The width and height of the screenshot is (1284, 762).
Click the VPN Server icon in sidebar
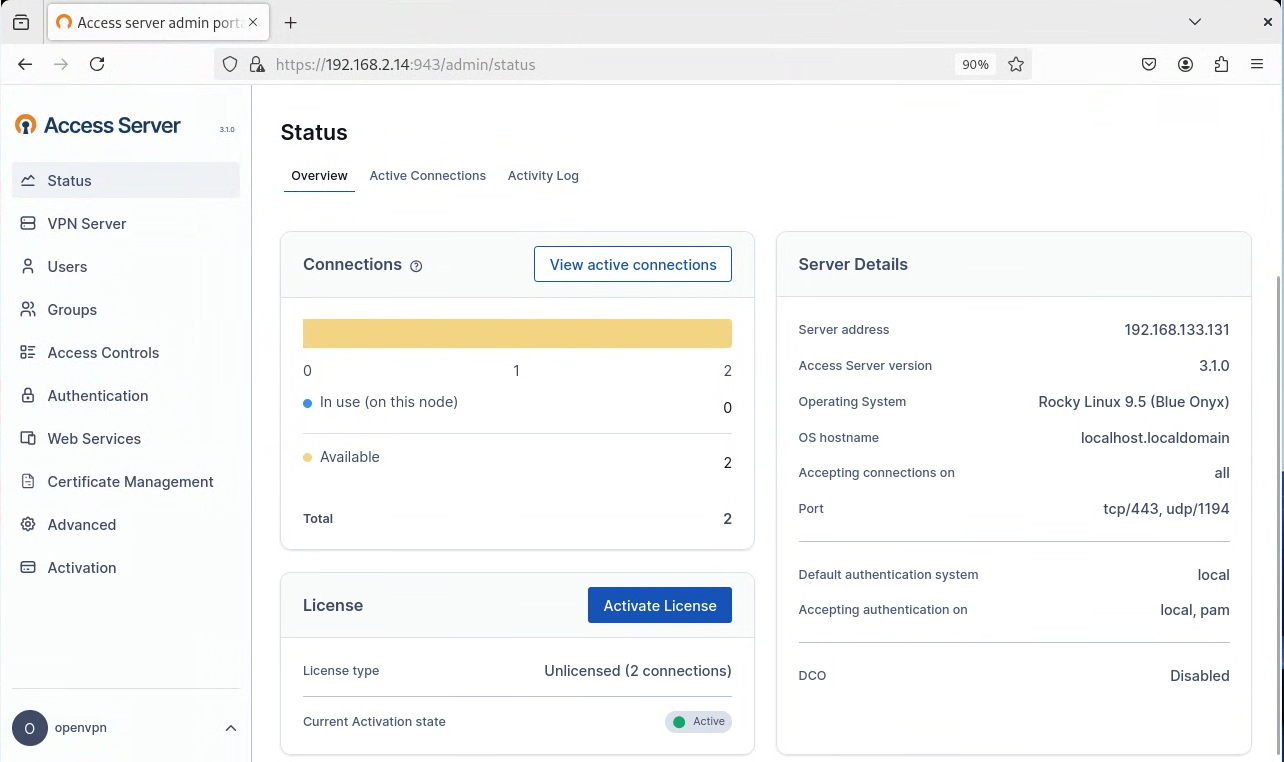tap(28, 224)
